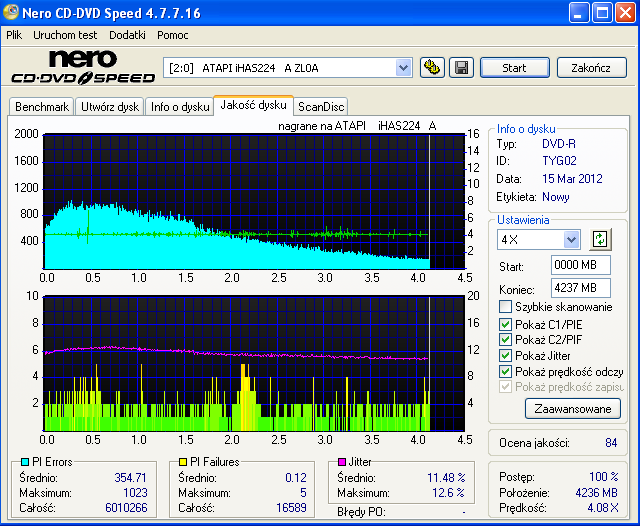Image resolution: width=640 pixels, height=526 pixels.
Task: Click the disc ID value TYG02
Action: point(559,161)
